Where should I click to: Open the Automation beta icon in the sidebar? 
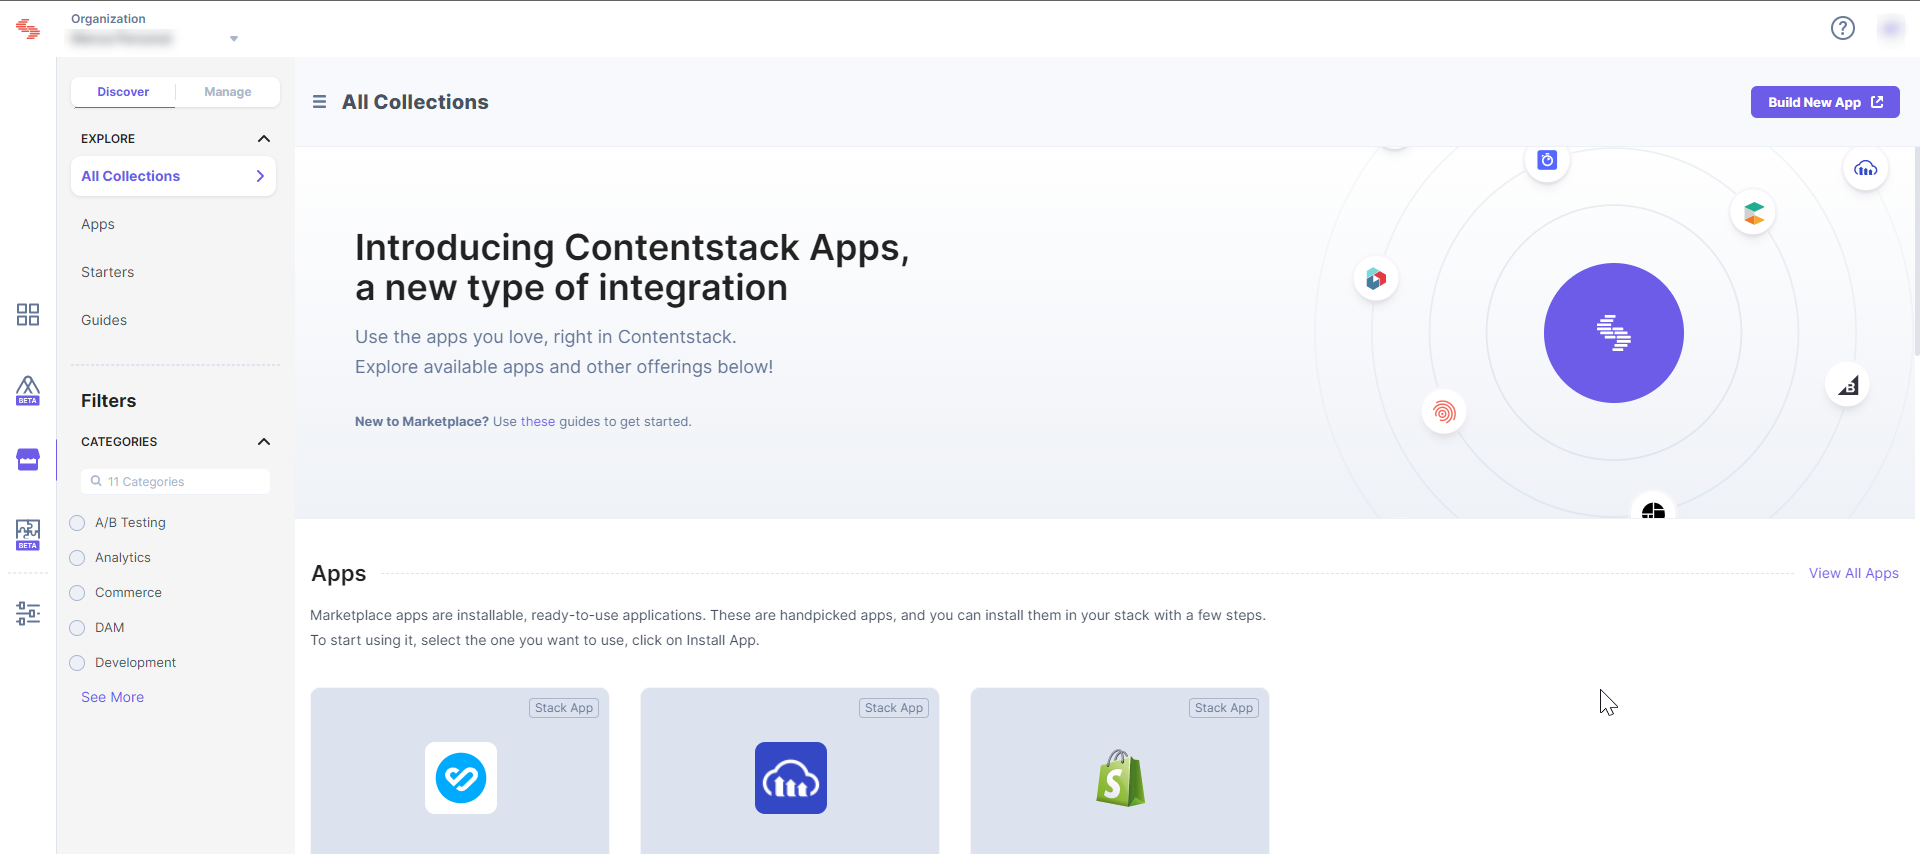(x=28, y=534)
